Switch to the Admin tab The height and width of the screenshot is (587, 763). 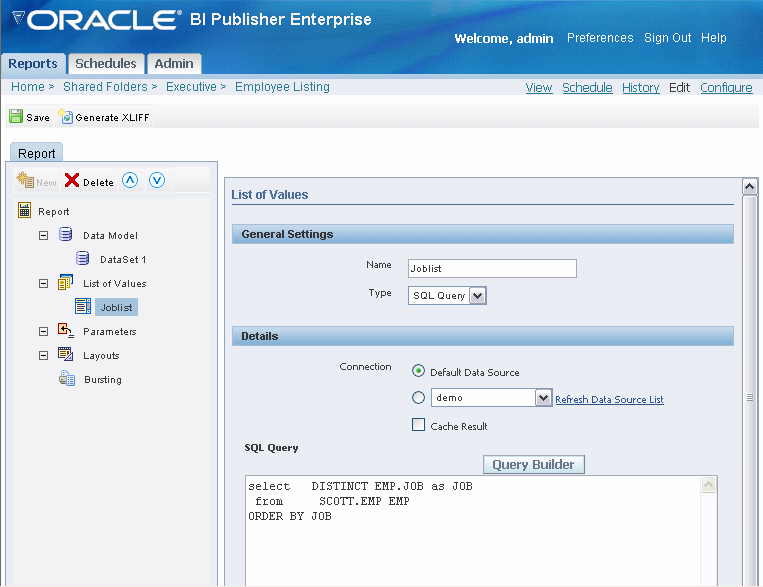174,63
